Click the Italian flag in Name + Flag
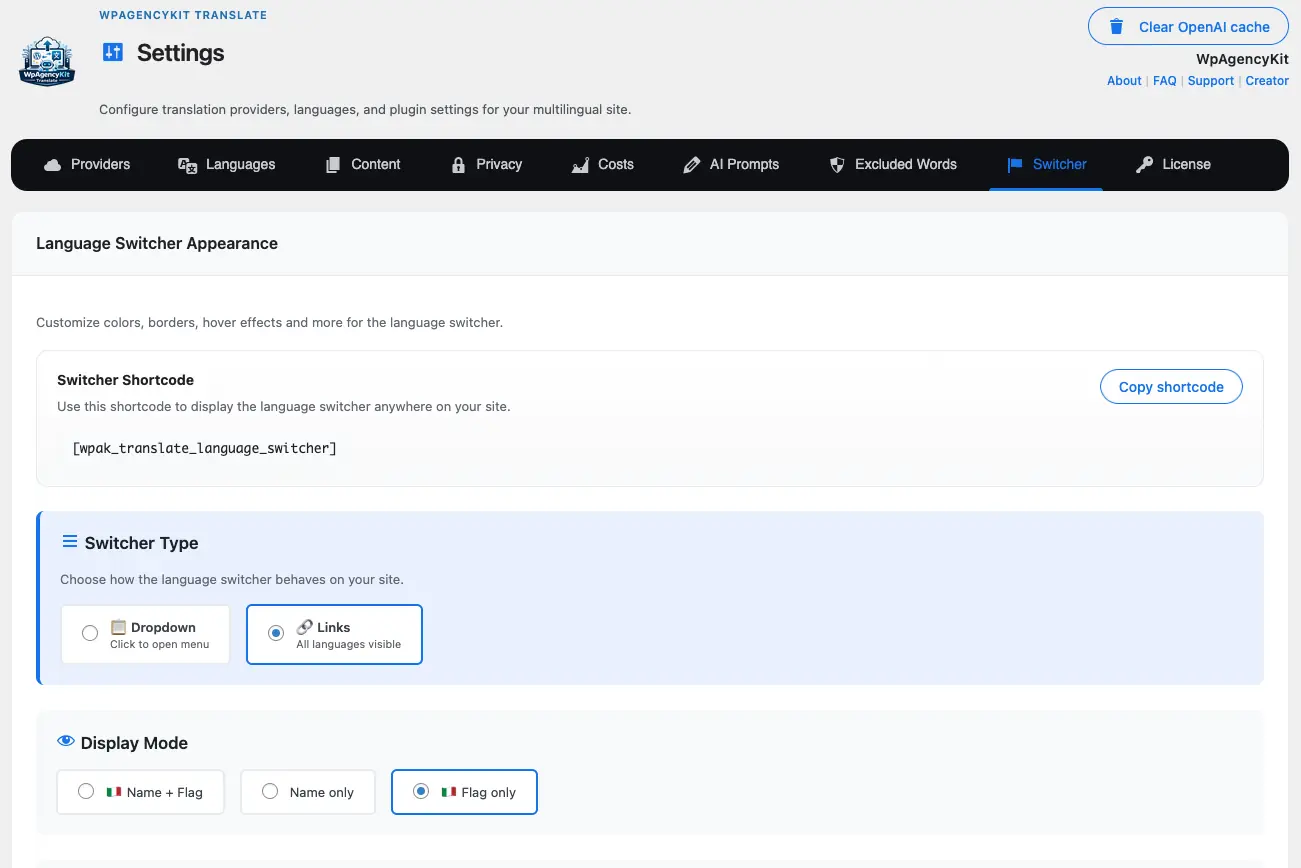The height and width of the screenshot is (868, 1301). pyautogui.click(x=114, y=792)
